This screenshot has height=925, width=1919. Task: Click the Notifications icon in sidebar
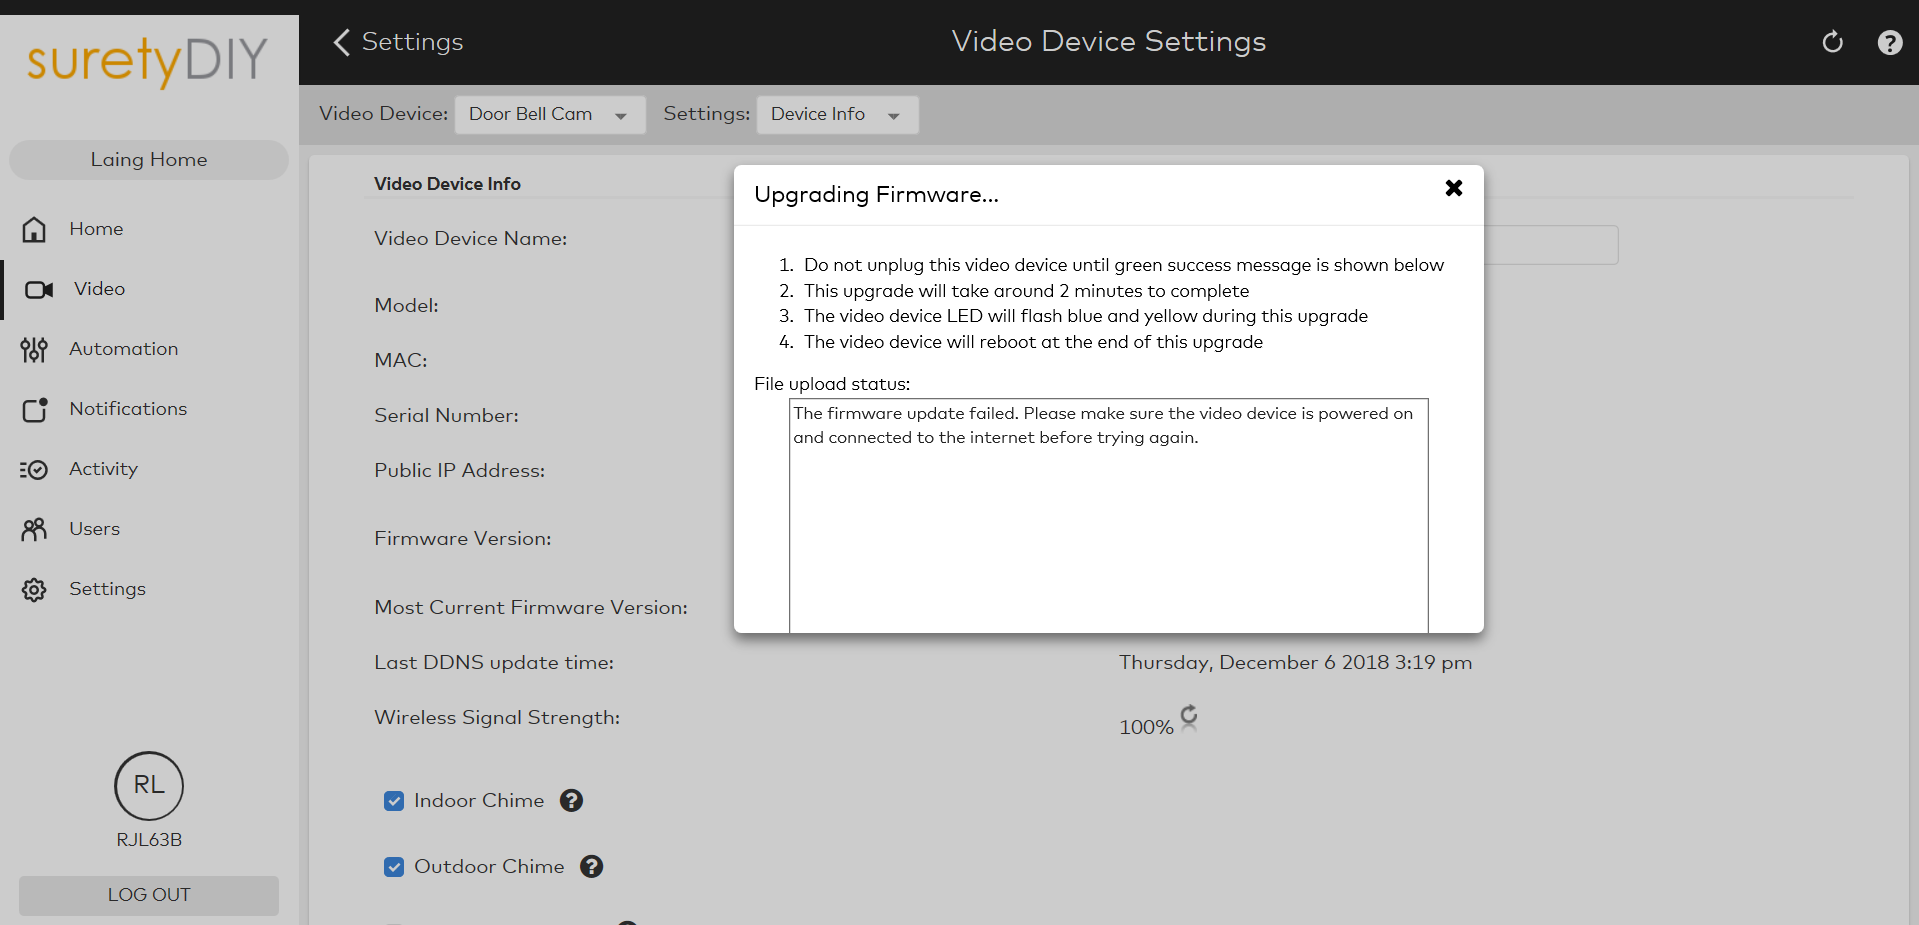(x=35, y=410)
